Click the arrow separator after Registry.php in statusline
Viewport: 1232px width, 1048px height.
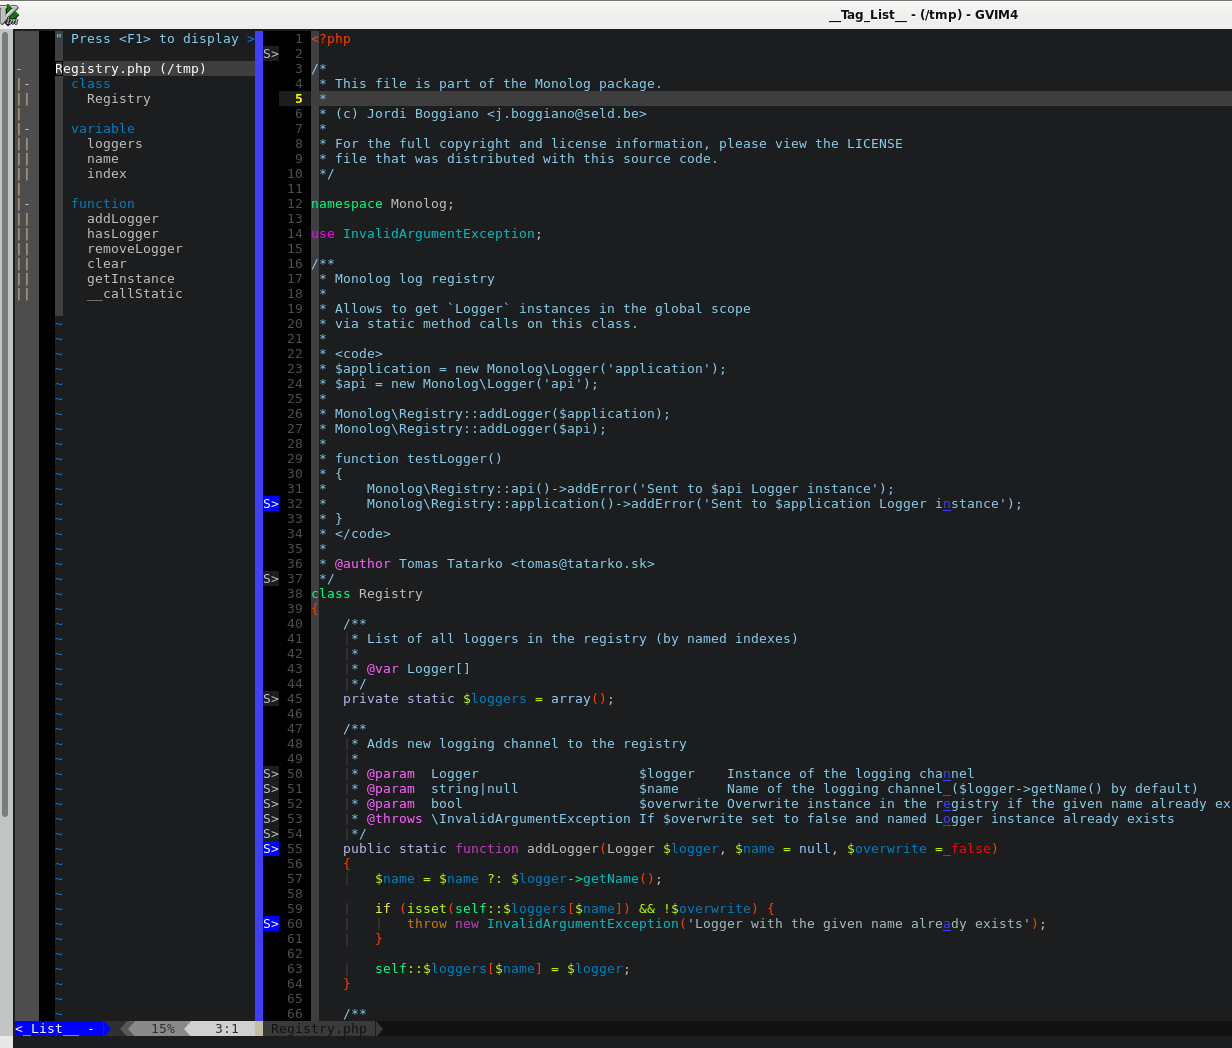pyautogui.click(x=379, y=1028)
